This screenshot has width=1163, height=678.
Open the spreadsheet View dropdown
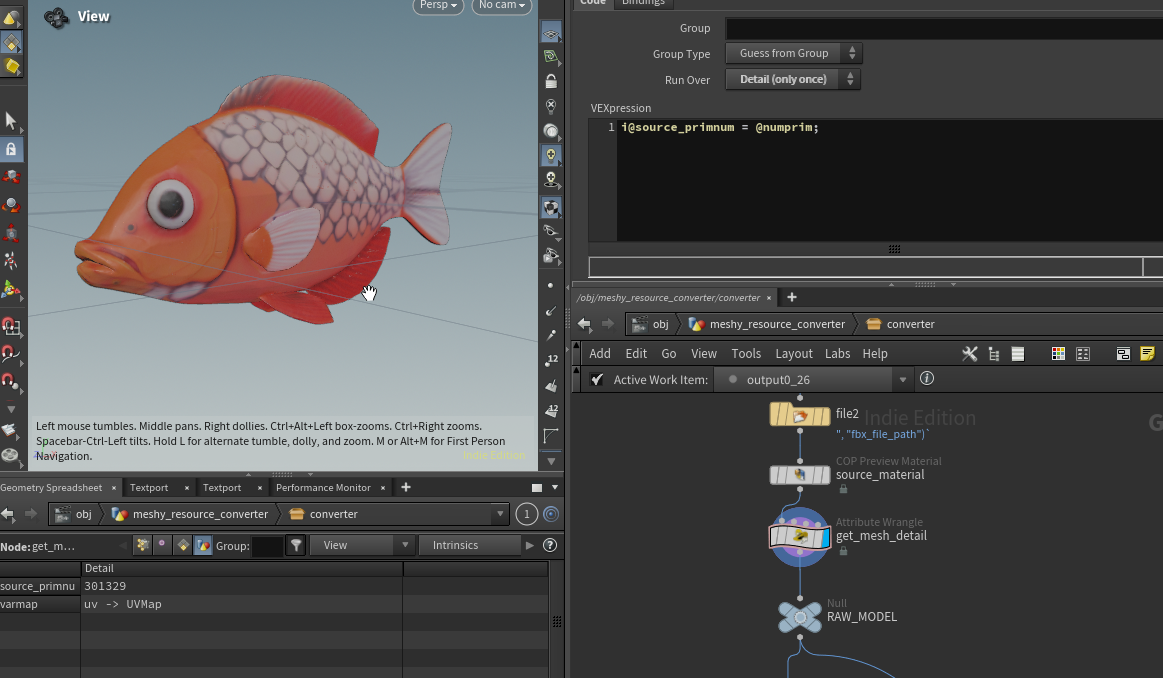(362, 545)
